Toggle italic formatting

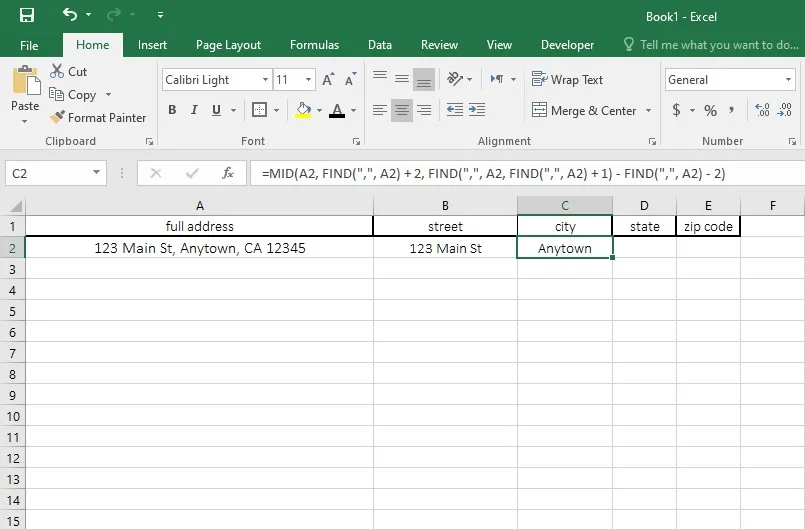(194, 110)
